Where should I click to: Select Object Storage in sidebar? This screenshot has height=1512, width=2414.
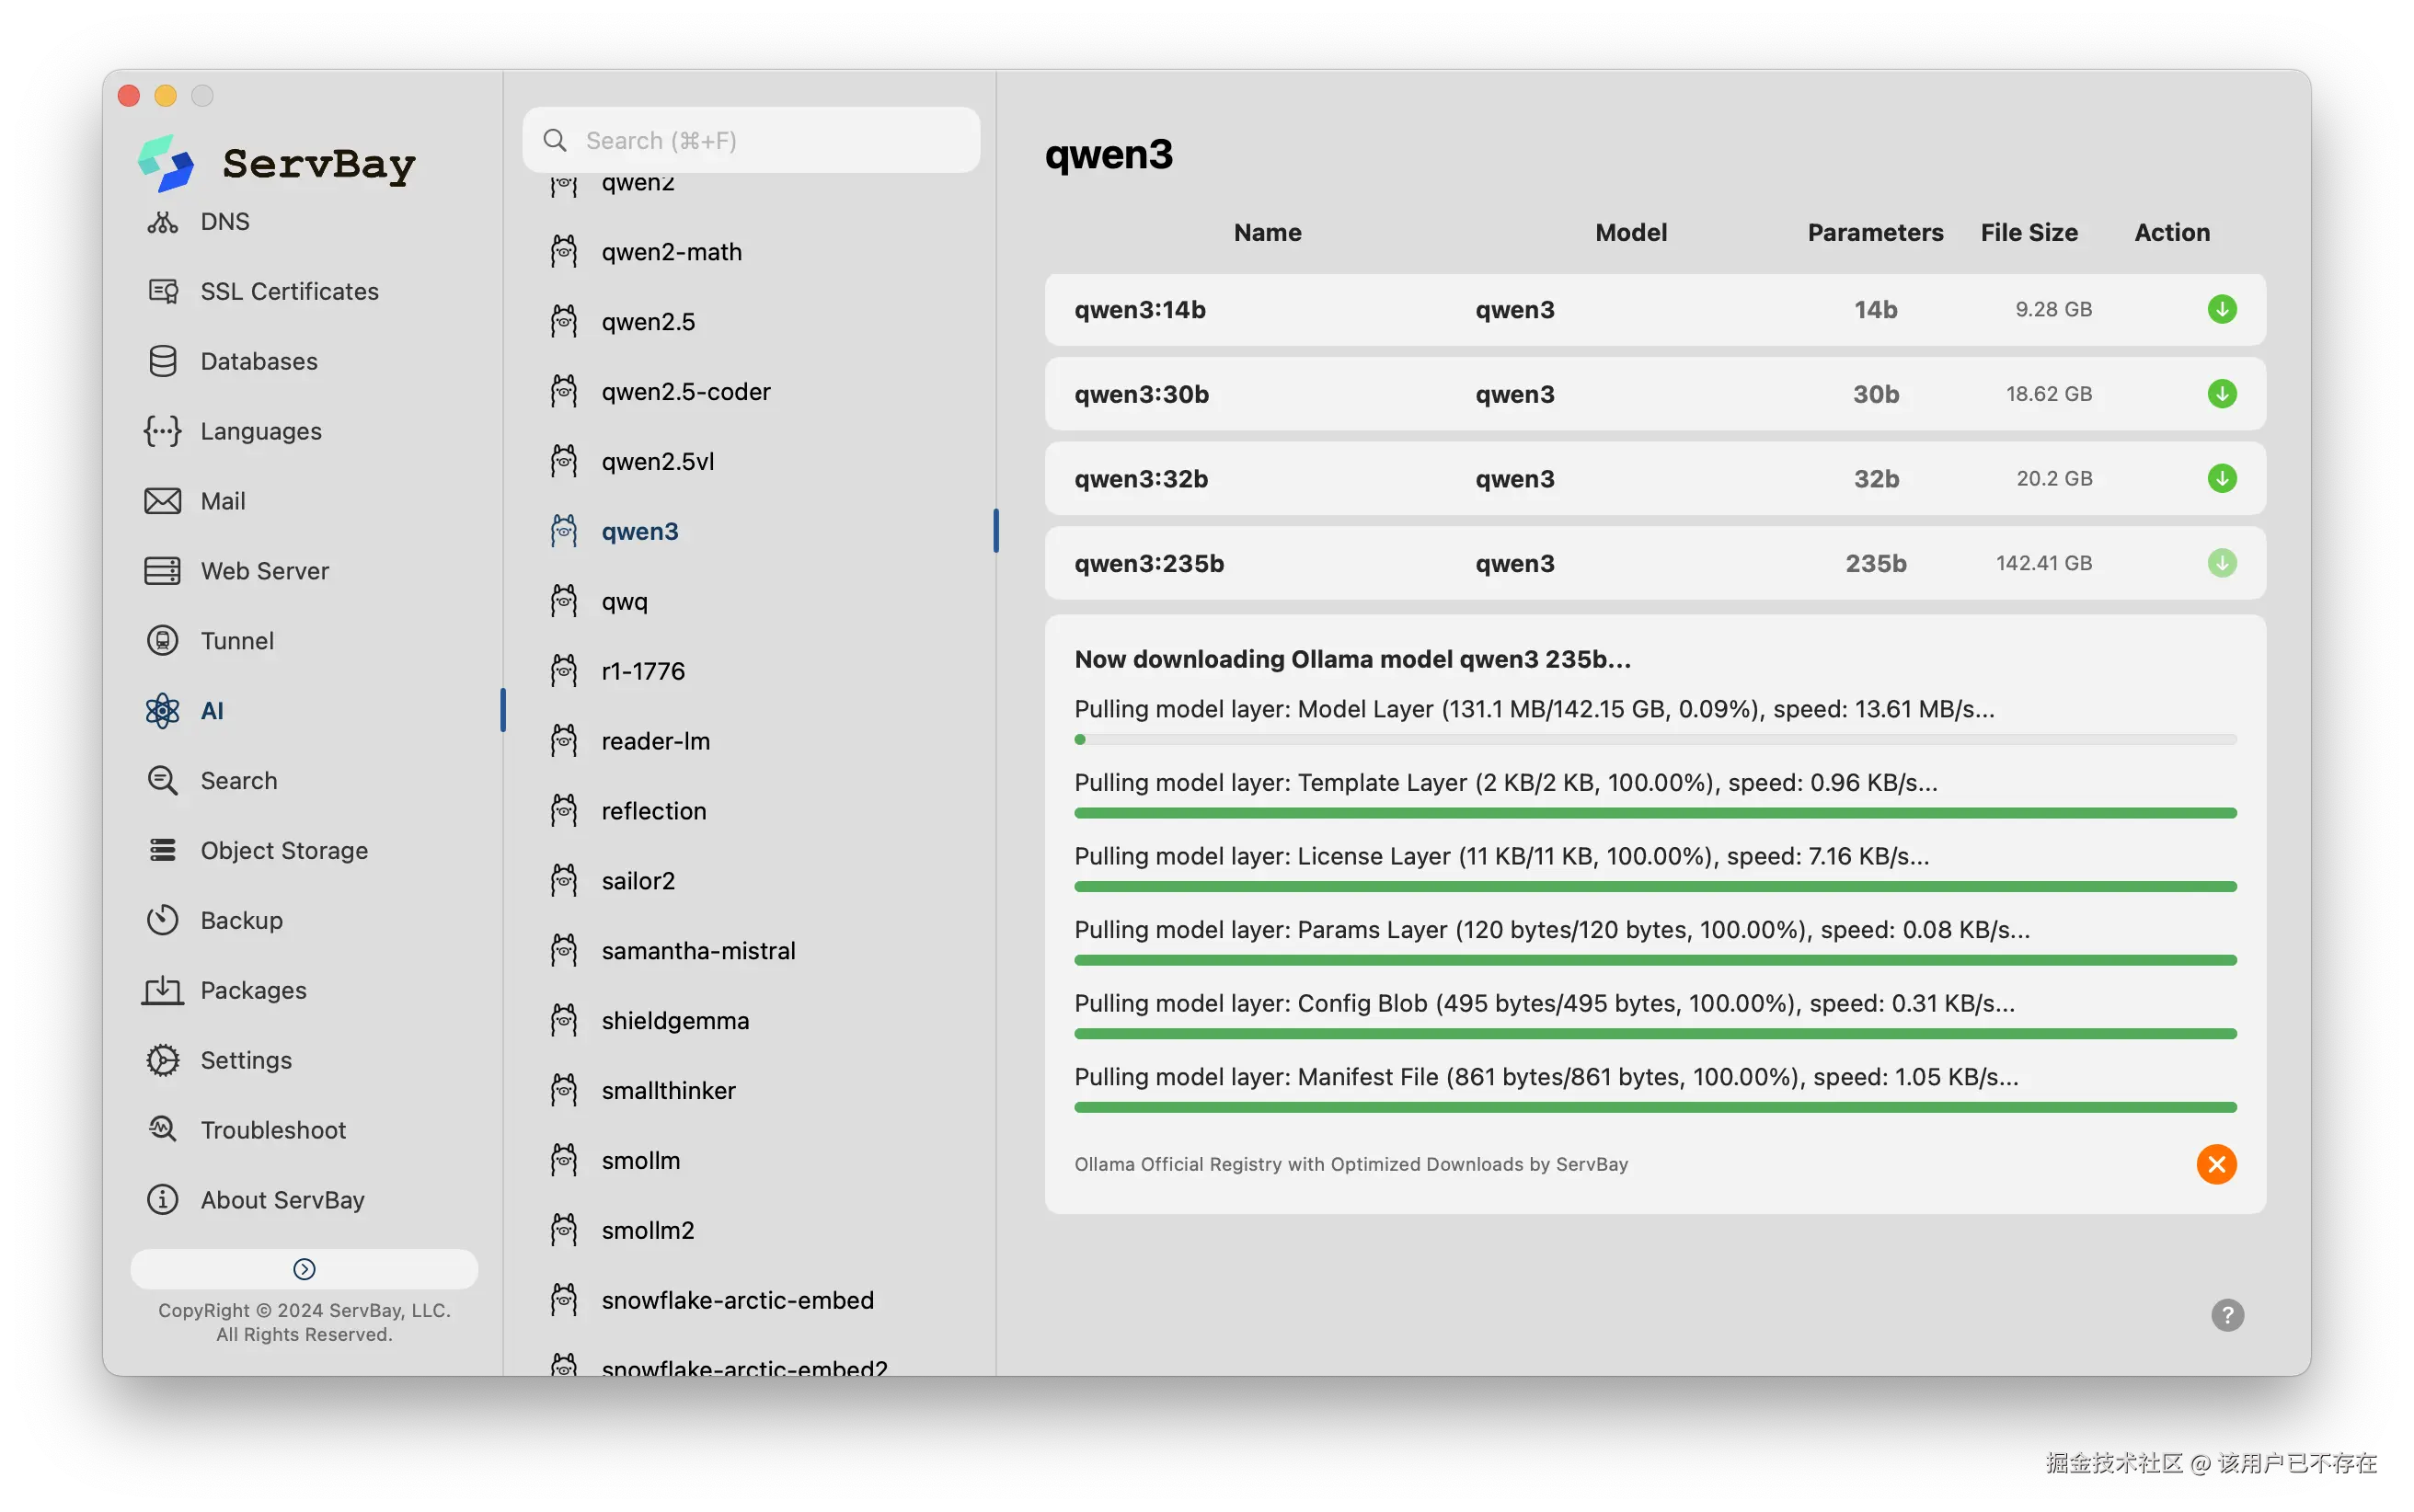(283, 850)
